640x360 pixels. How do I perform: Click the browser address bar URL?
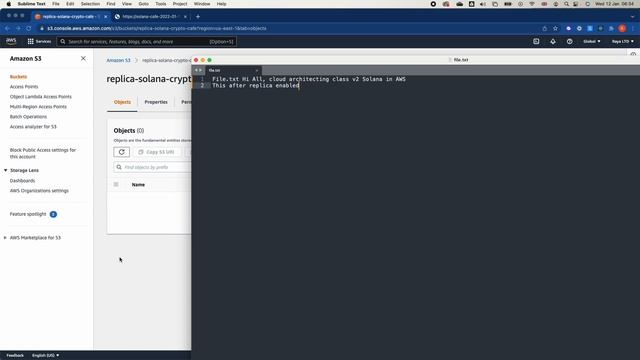[x=157, y=28]
